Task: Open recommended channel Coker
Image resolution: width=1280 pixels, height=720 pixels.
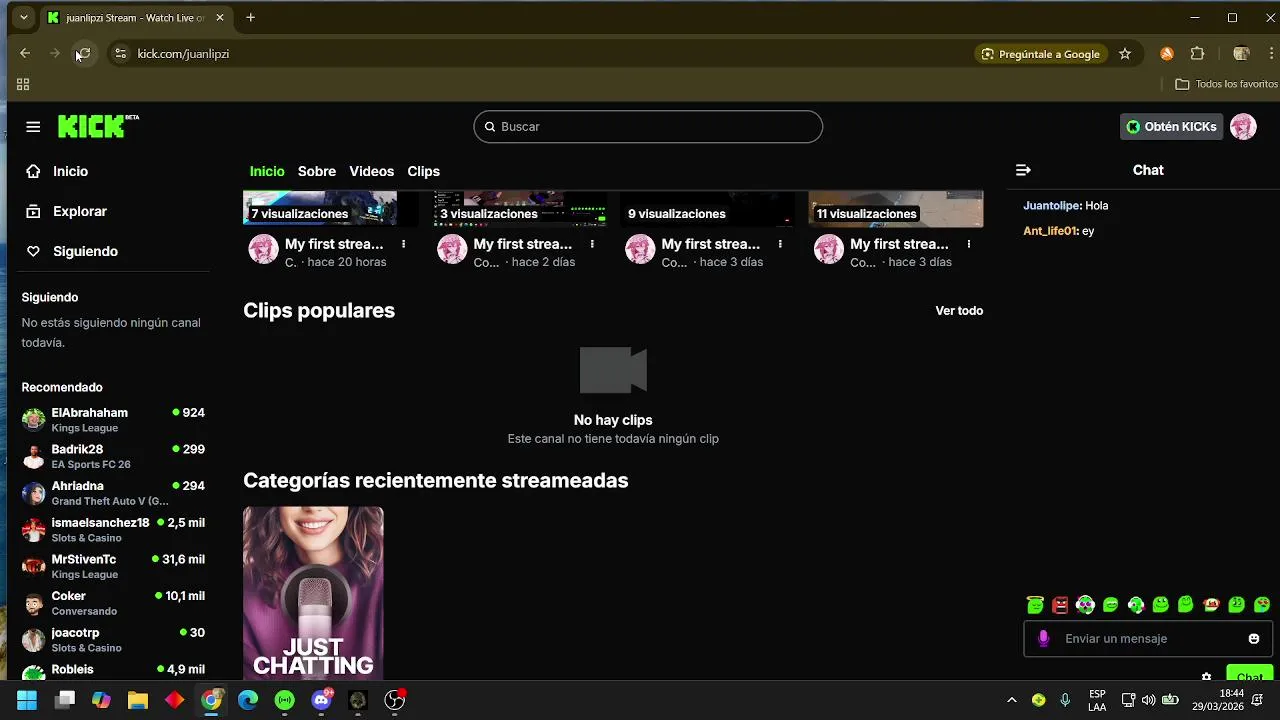Action: tap(113, 603)
